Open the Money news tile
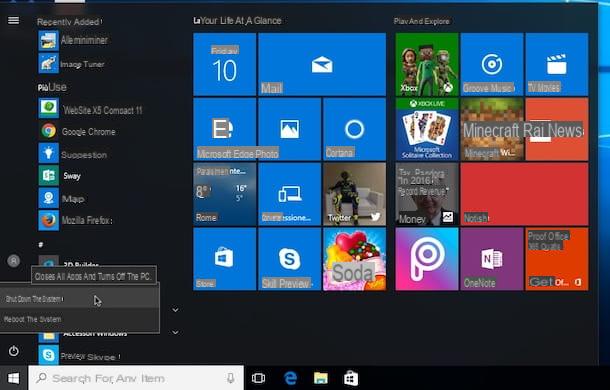 [x=427, y=194]
